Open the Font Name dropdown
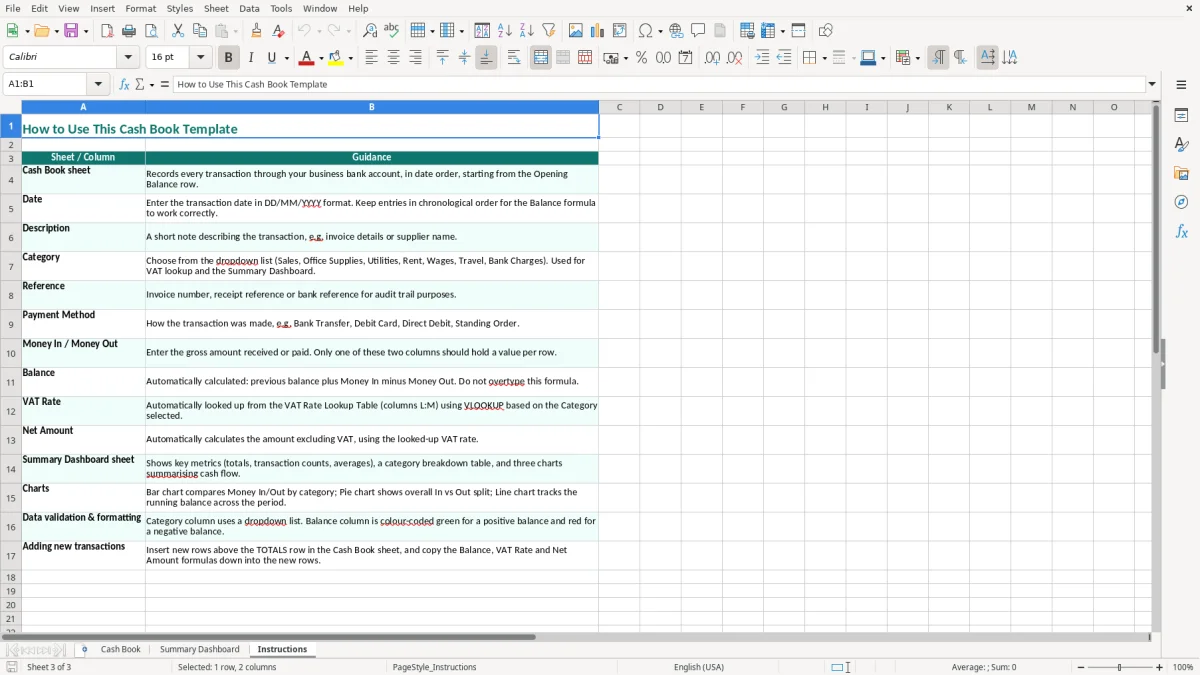Screen dimensions: 1200x675 [127, 58]
